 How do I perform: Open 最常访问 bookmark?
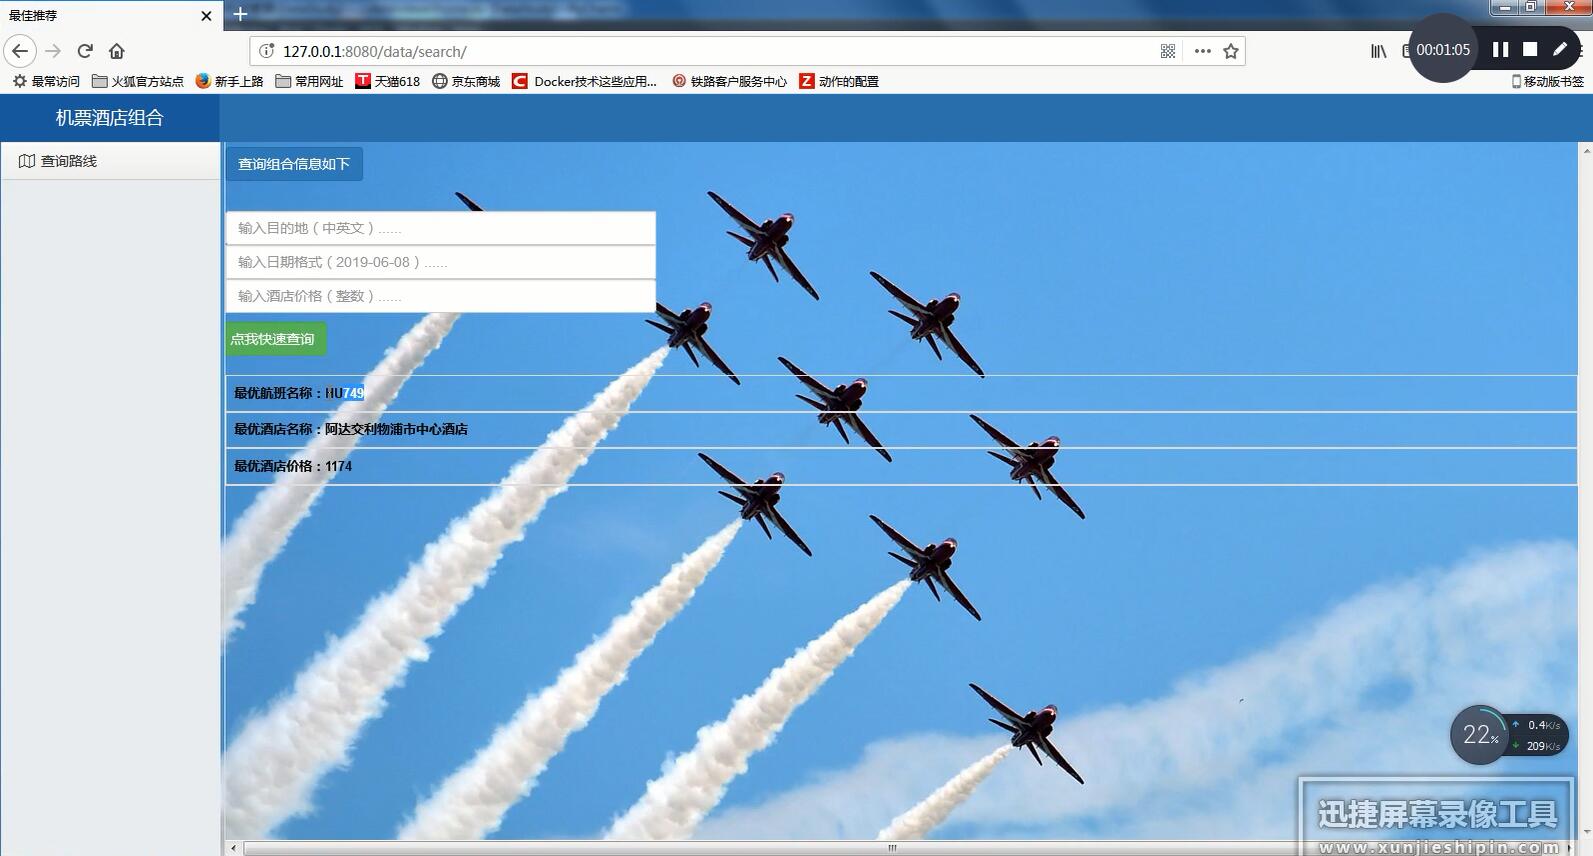(46, 81)
